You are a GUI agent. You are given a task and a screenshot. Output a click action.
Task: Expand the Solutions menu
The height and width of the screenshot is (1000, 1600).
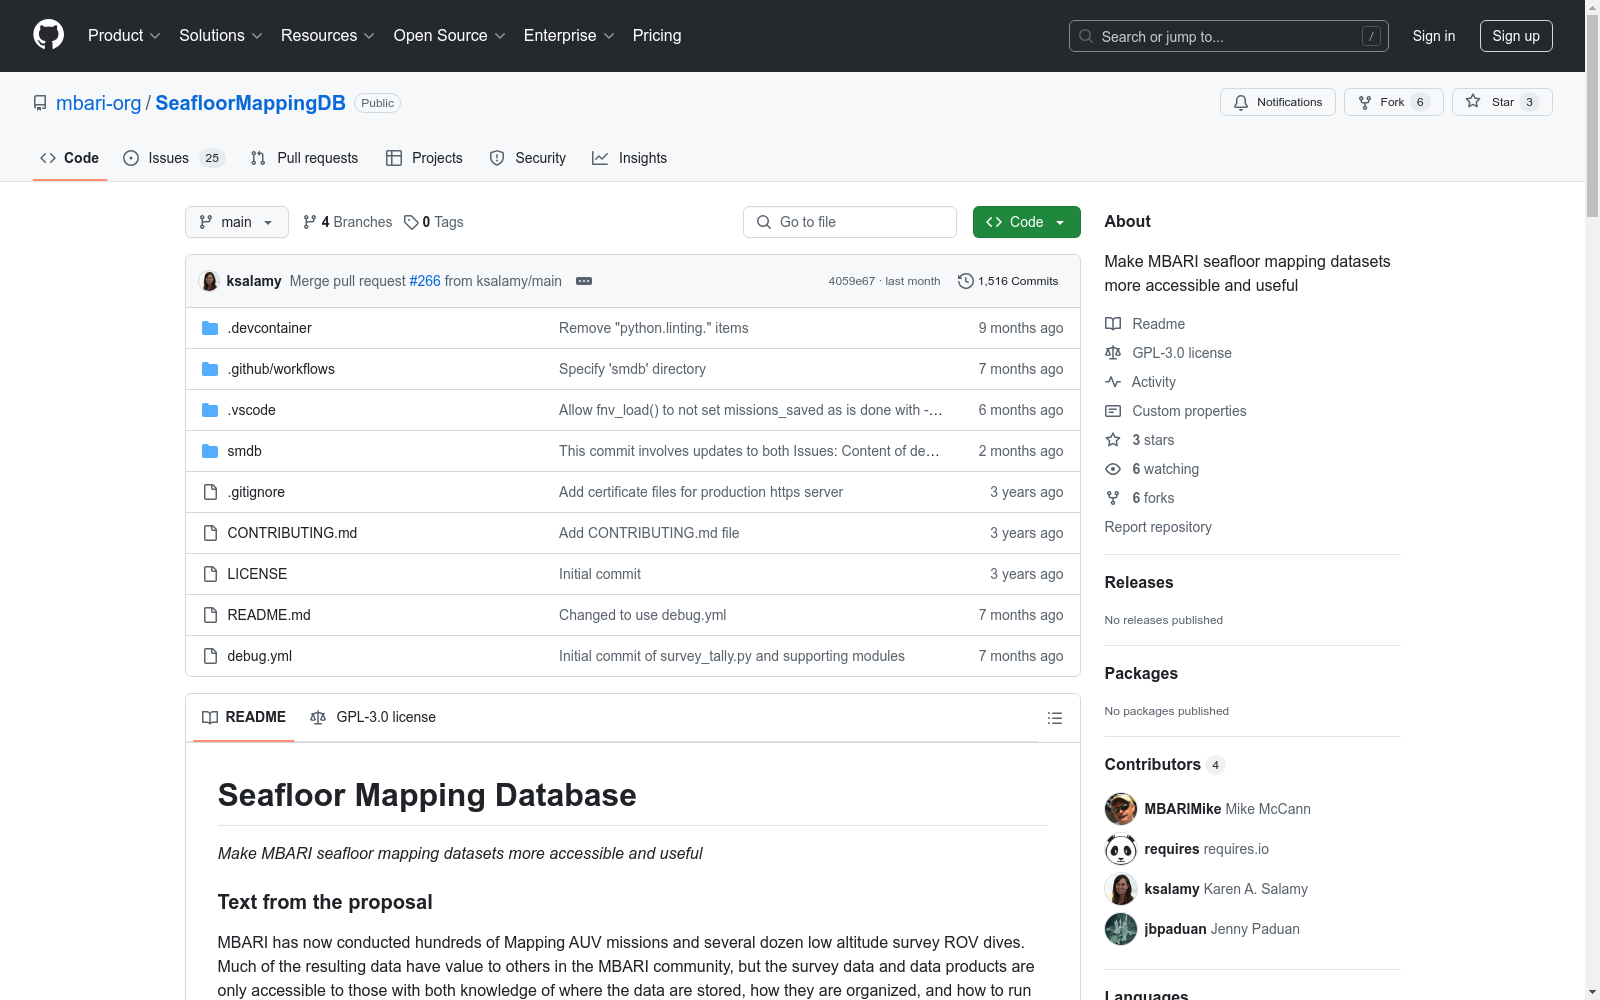(x=221, y=36)
